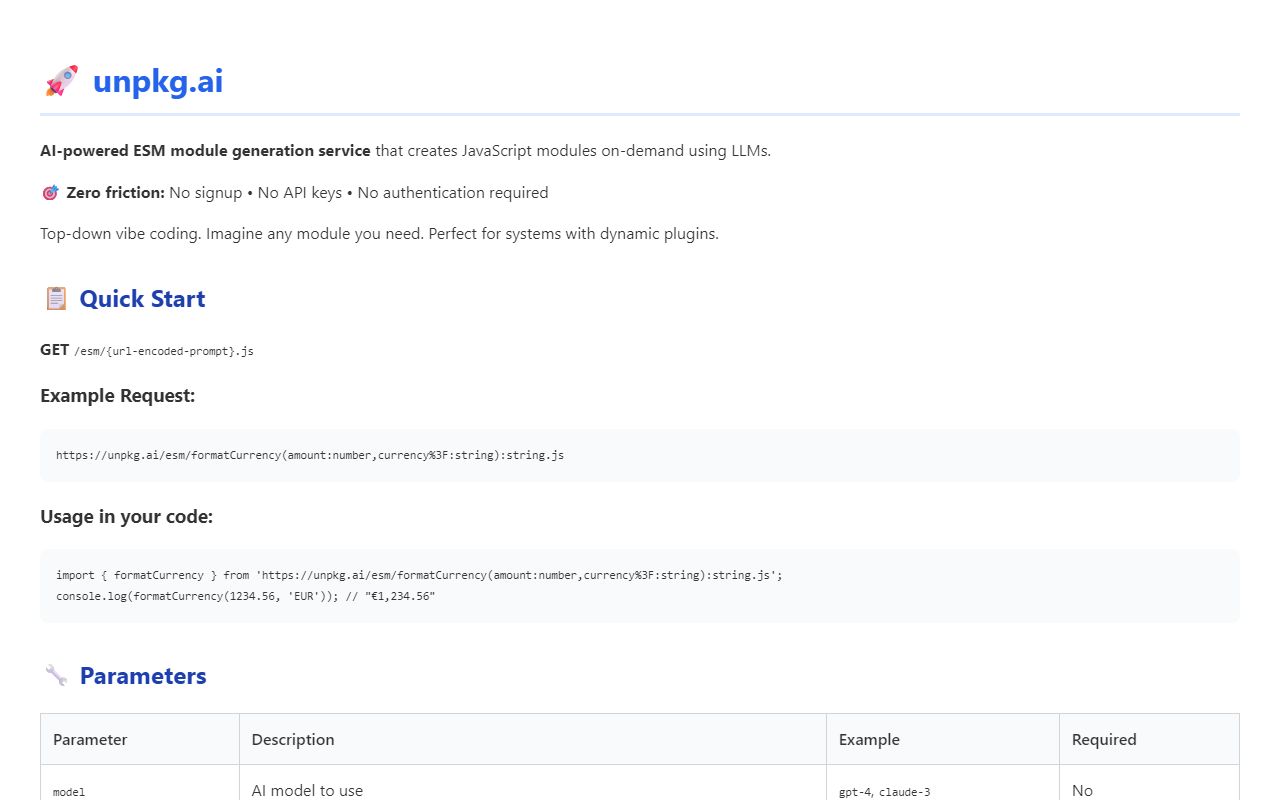Click the Parameter column header

tap(90, 739)
